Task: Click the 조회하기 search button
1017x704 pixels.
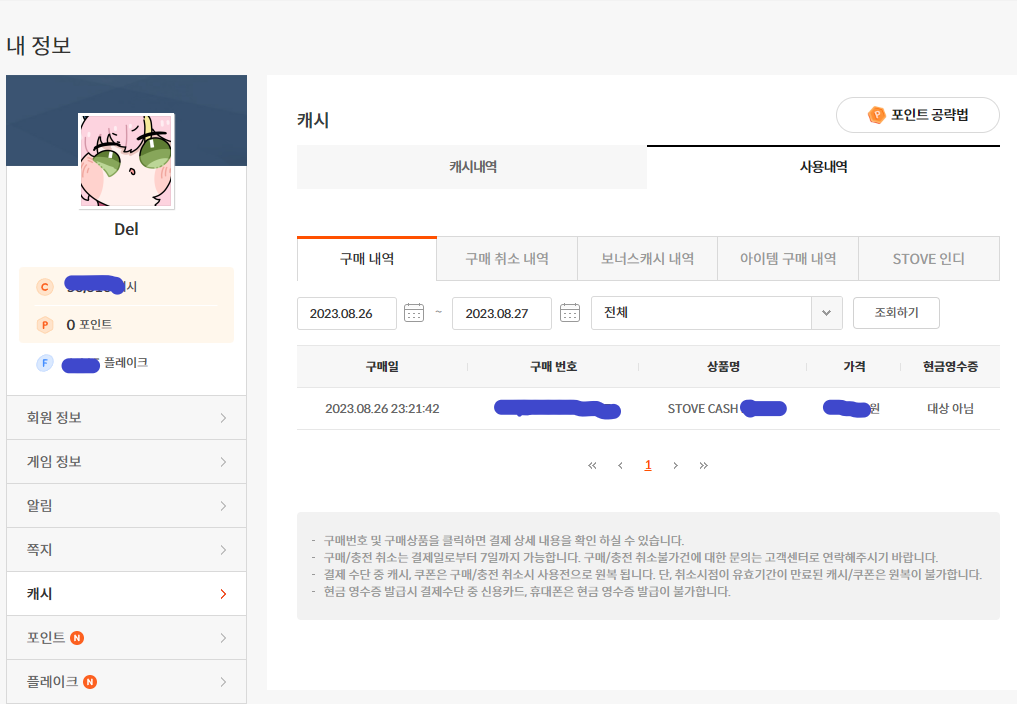Action: (x=896, y=313)
